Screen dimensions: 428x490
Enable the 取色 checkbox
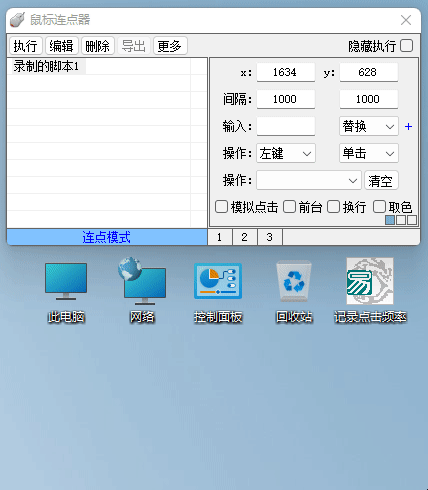click(379, 207)
